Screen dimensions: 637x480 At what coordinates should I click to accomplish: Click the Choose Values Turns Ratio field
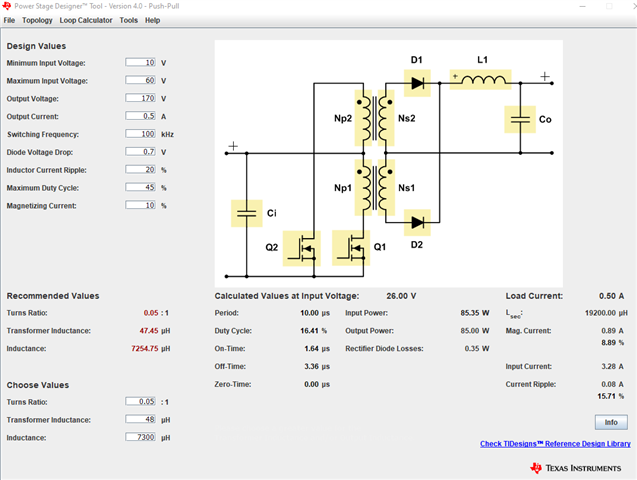point(141,402)
